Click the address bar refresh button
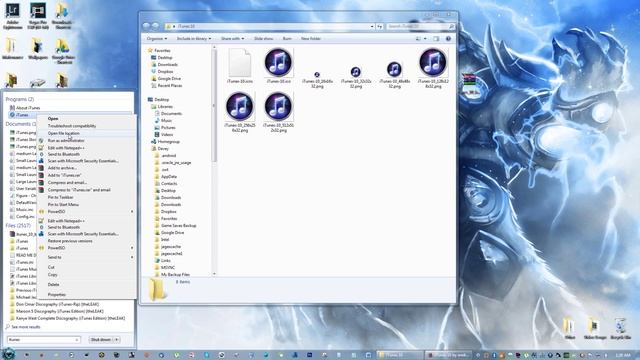Image resolution: width=640 pixels, height=360 pixels. coord(380,27)
